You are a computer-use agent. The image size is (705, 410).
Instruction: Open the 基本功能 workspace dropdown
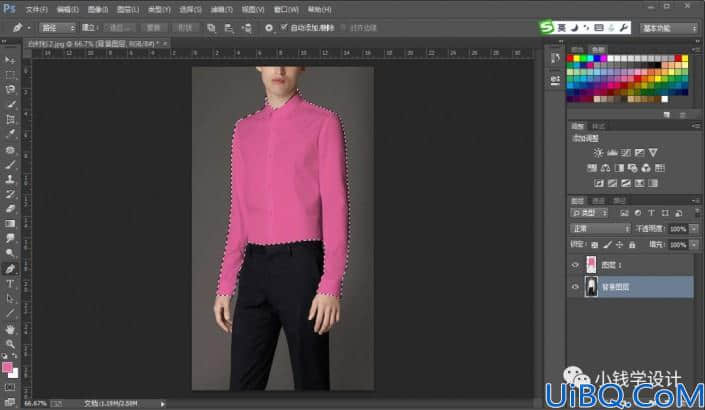click(669, 28)
